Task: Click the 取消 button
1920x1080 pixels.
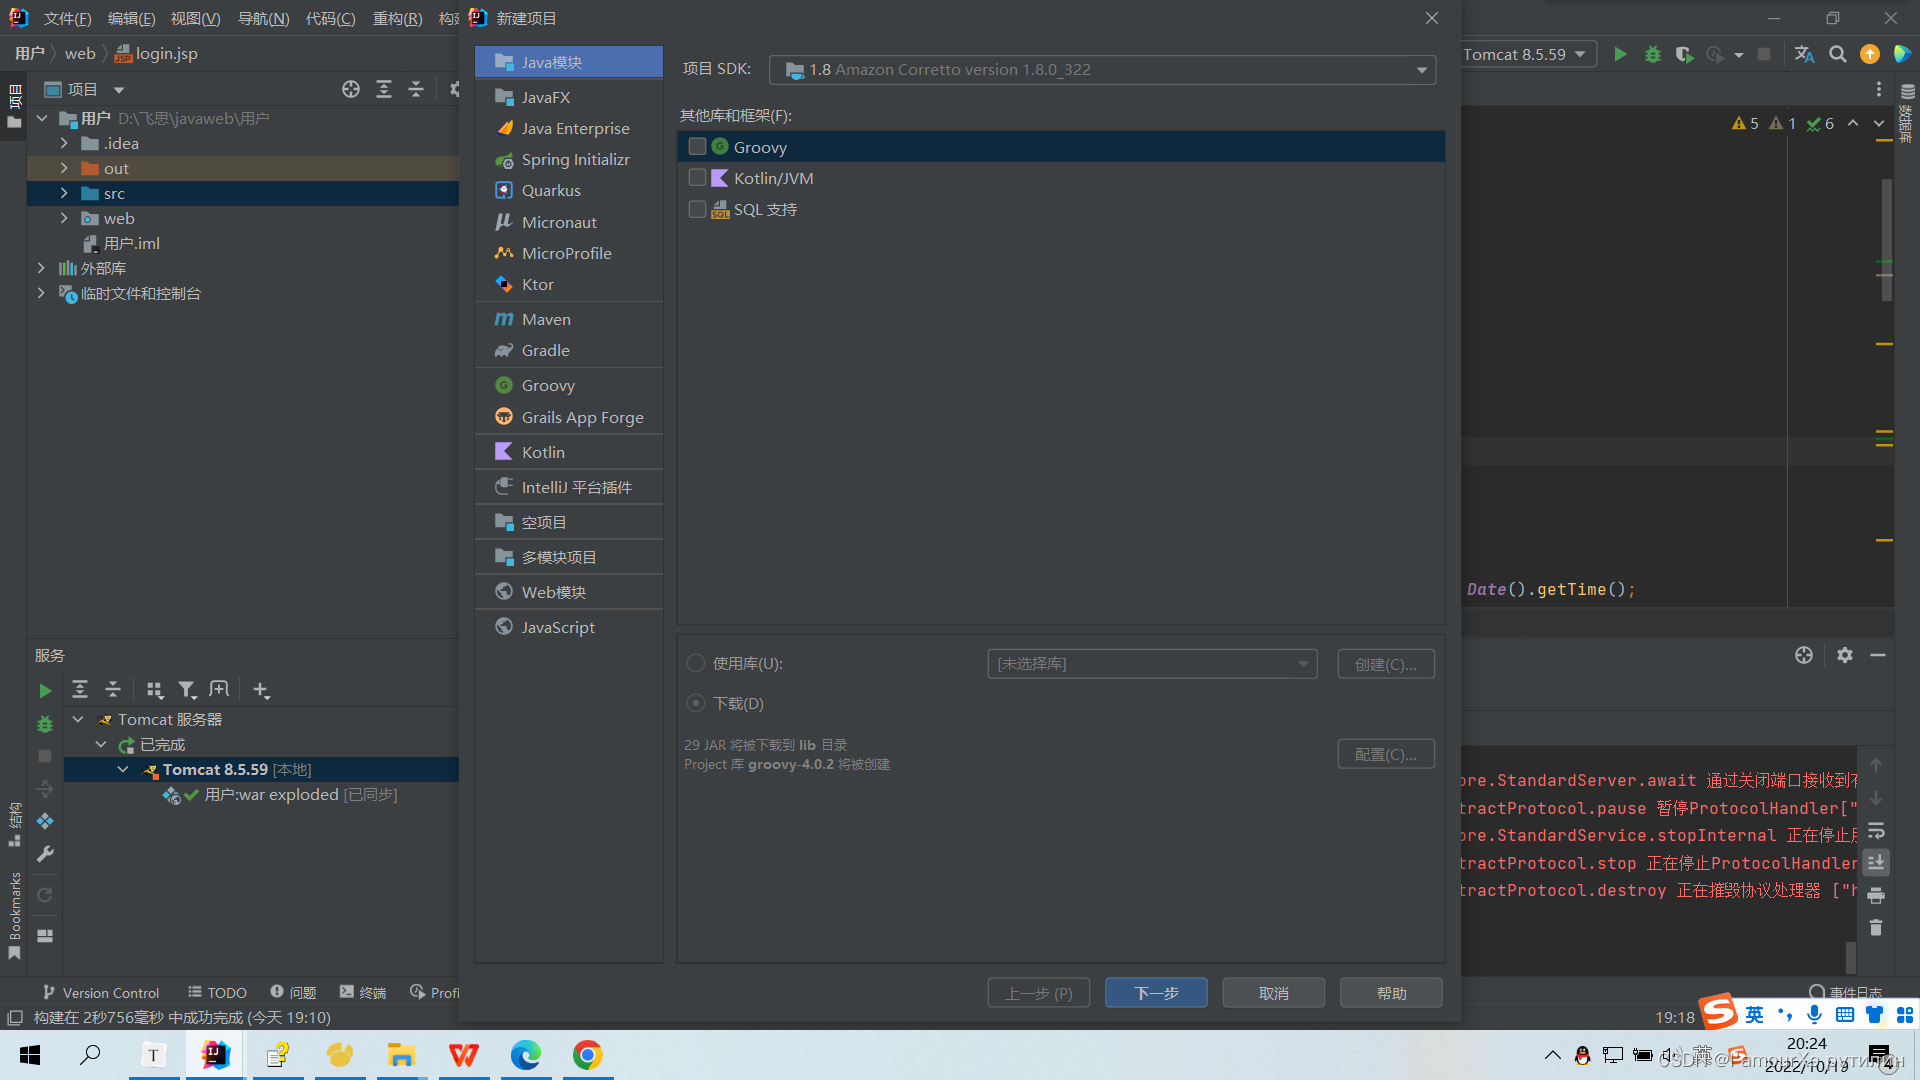Action: coord(1273,993)
